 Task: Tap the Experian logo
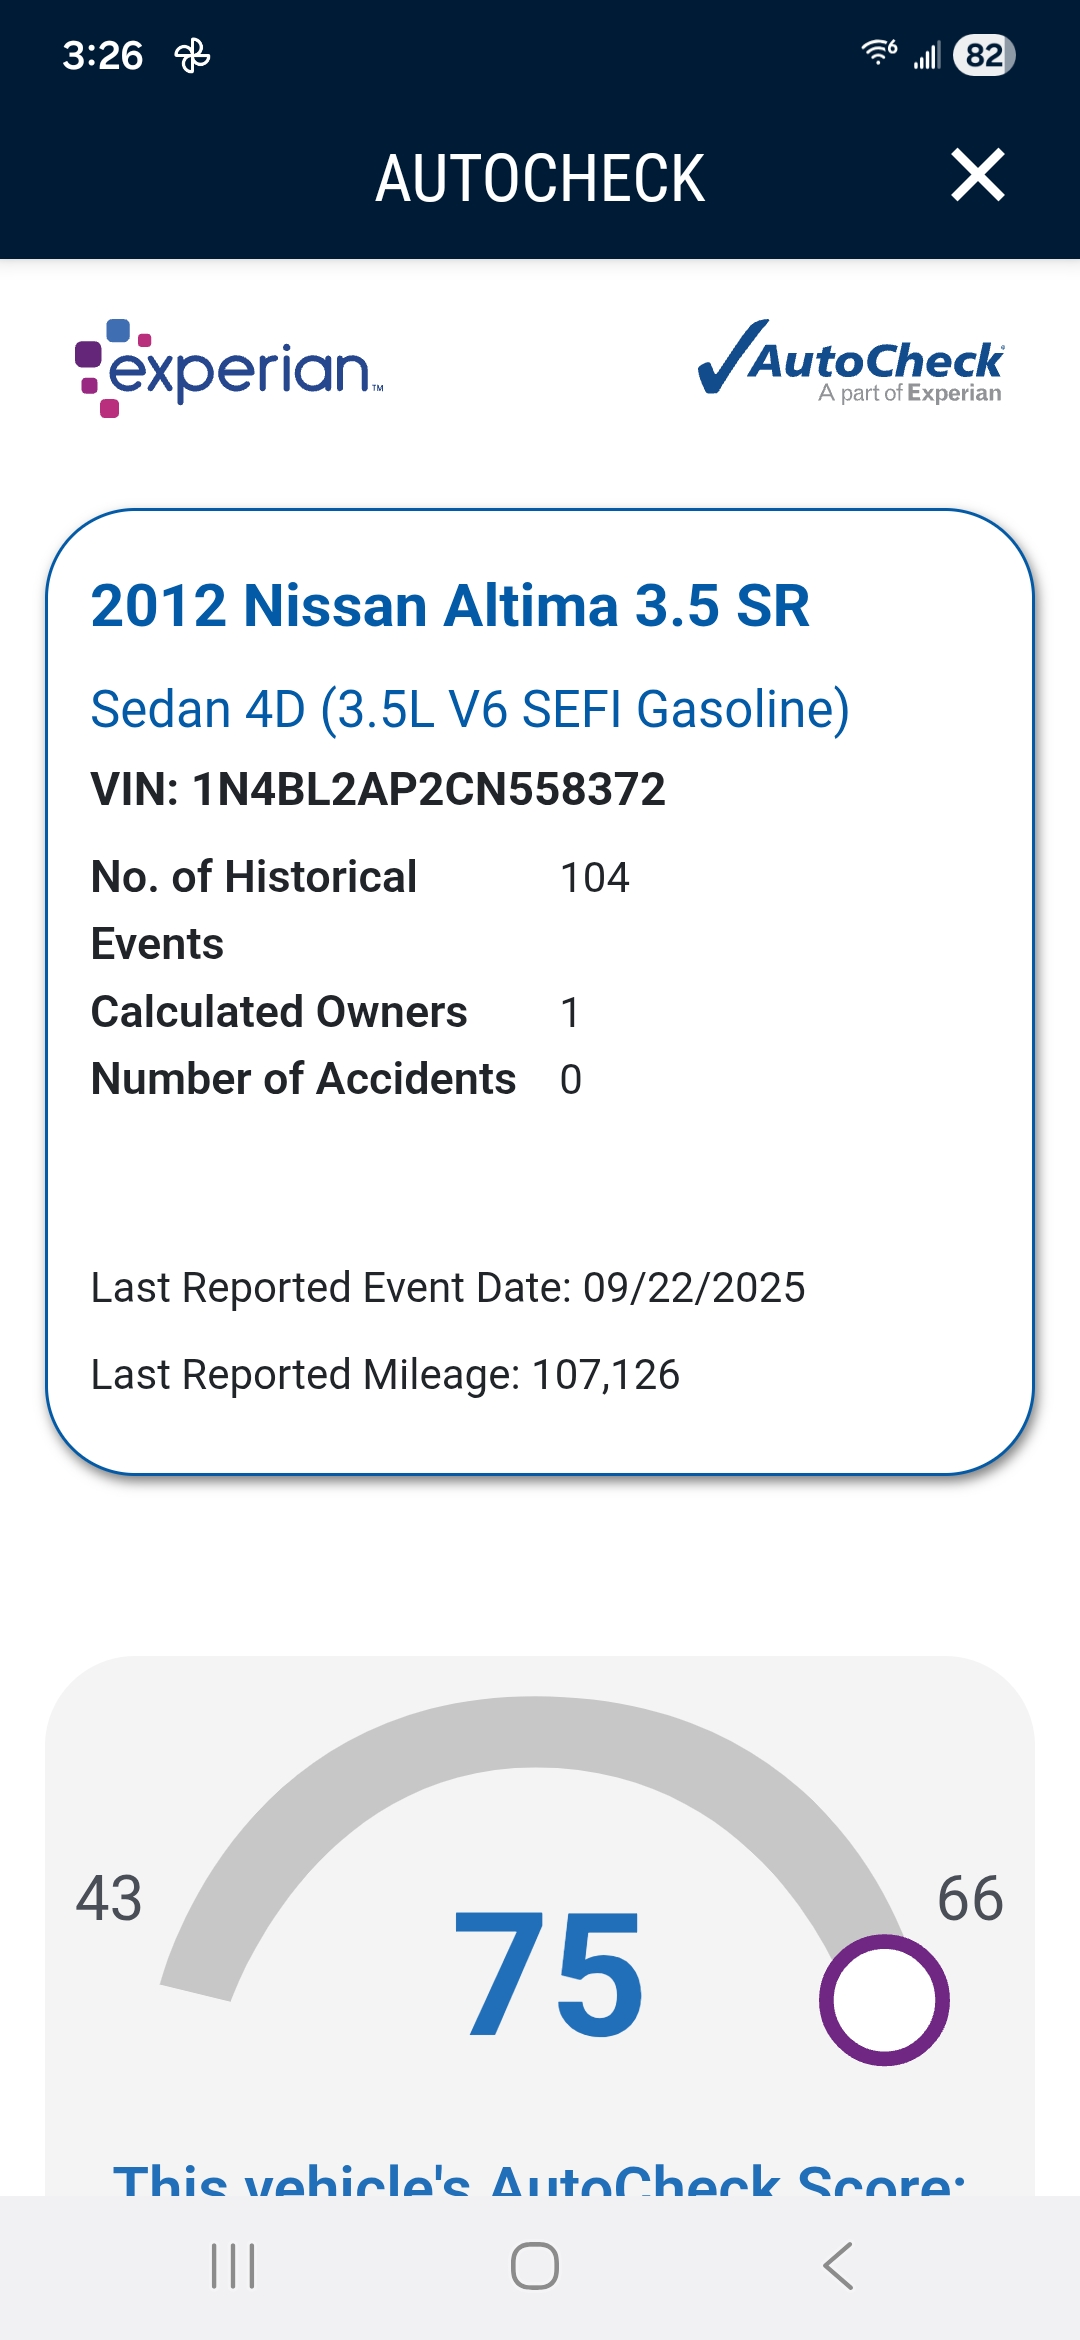230,368
